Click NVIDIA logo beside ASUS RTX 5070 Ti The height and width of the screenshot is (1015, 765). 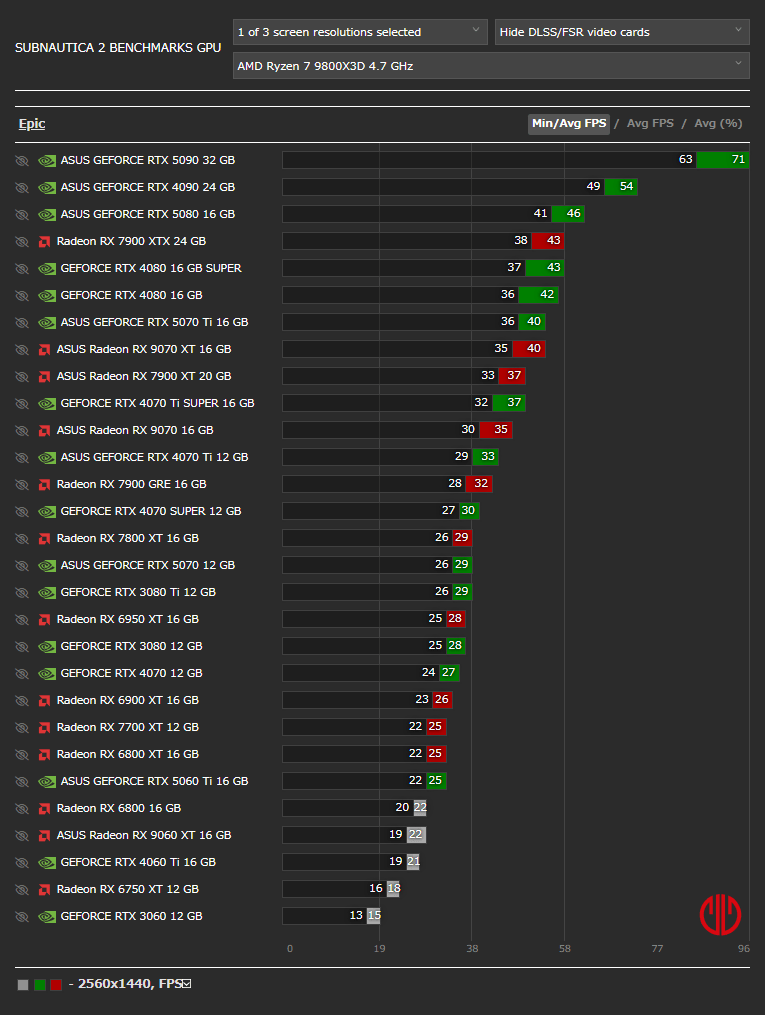tap(47, 322)
